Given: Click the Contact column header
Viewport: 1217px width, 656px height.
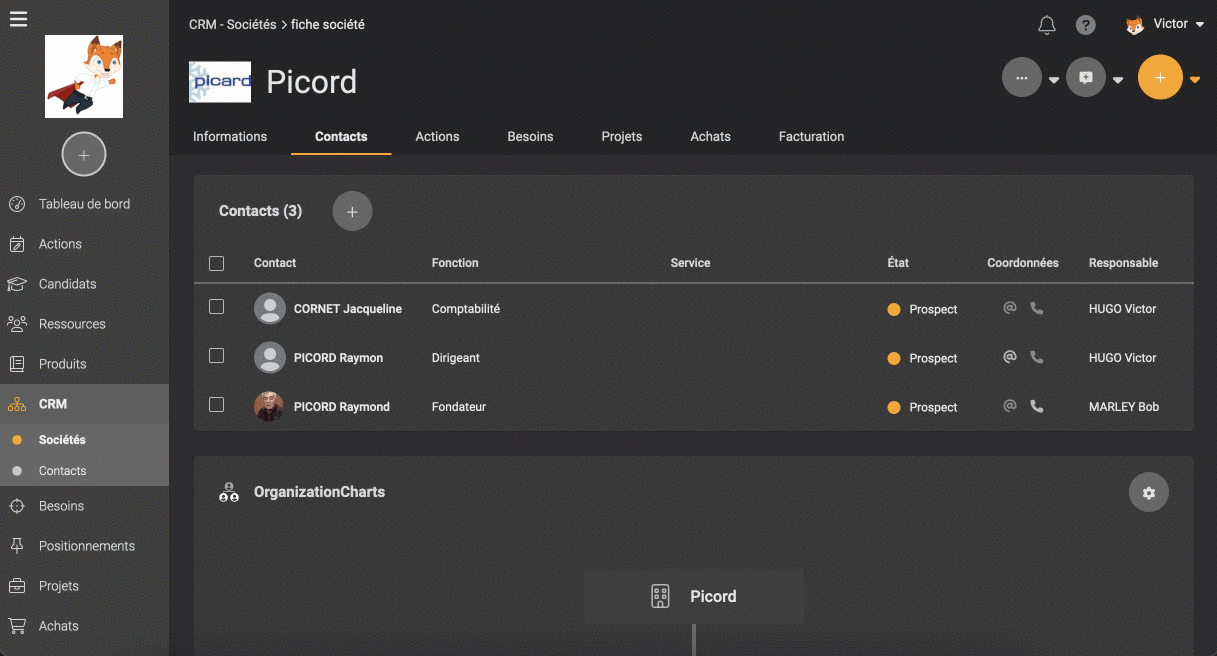Looking at the screenshot, I should (x=275, y=263).
